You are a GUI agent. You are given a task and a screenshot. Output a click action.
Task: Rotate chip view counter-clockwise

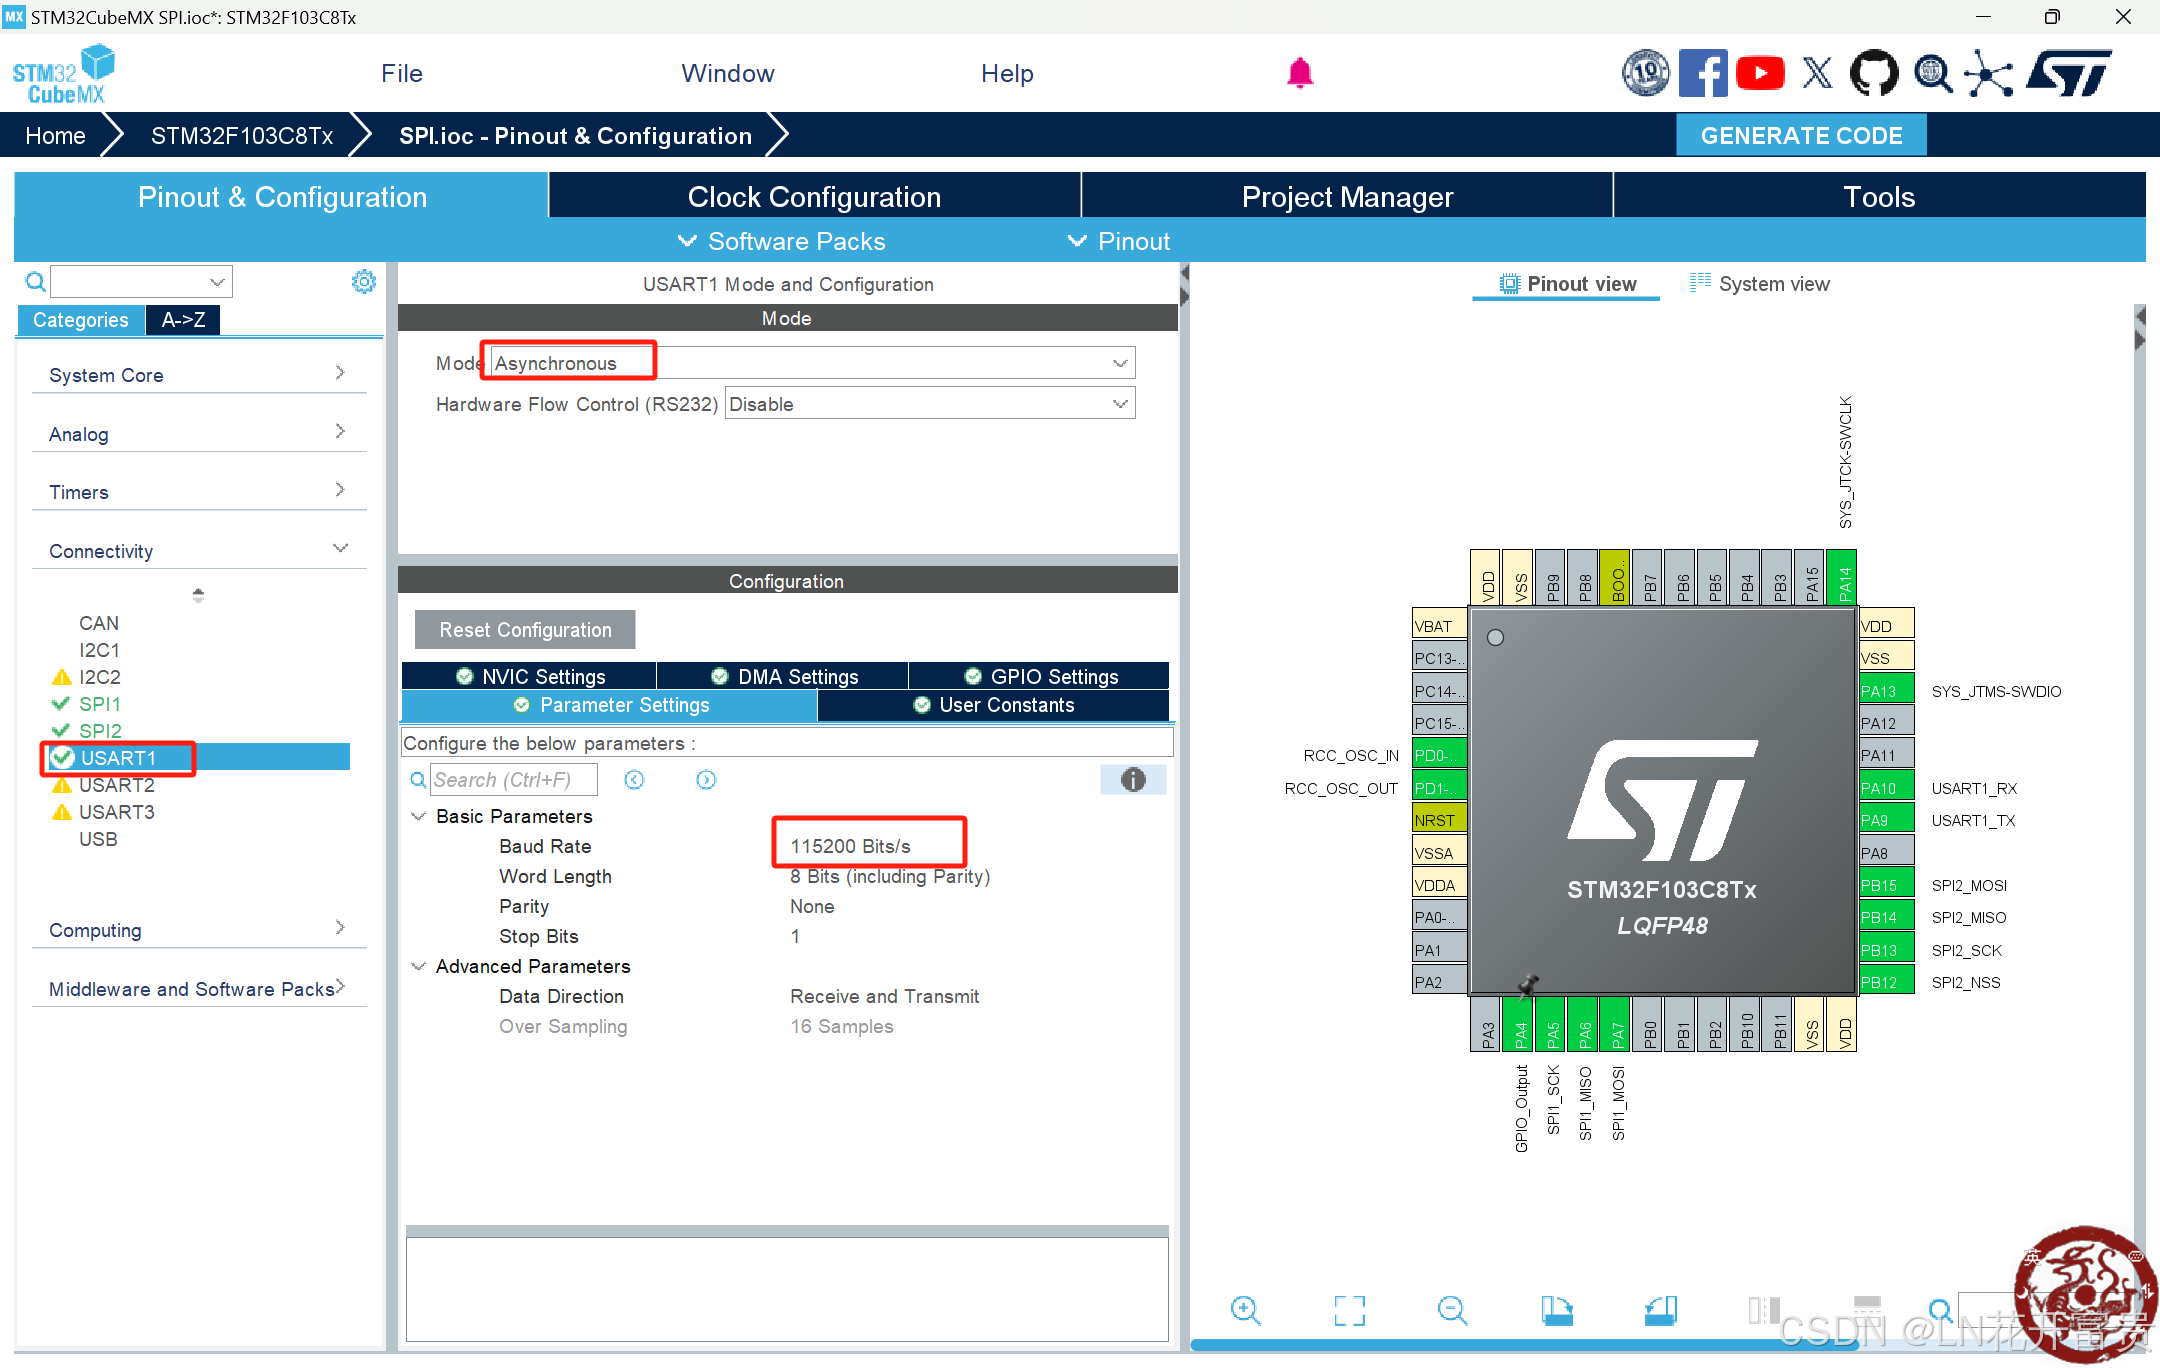(1660, 1310)
